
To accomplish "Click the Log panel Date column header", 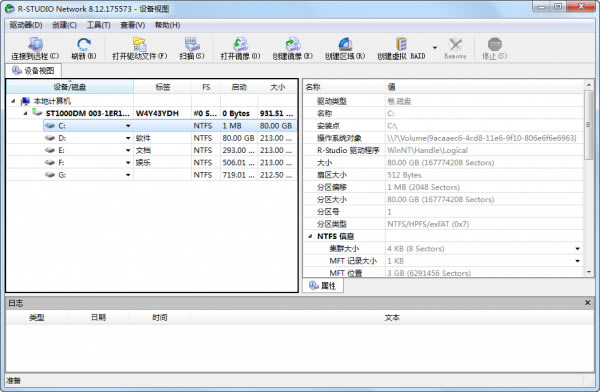I will (x=98, y=317).
